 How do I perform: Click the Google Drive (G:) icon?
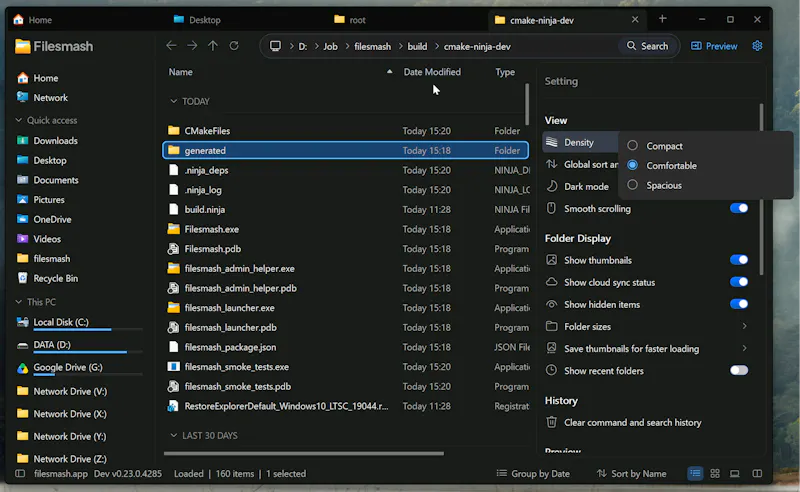click(22, 368)
